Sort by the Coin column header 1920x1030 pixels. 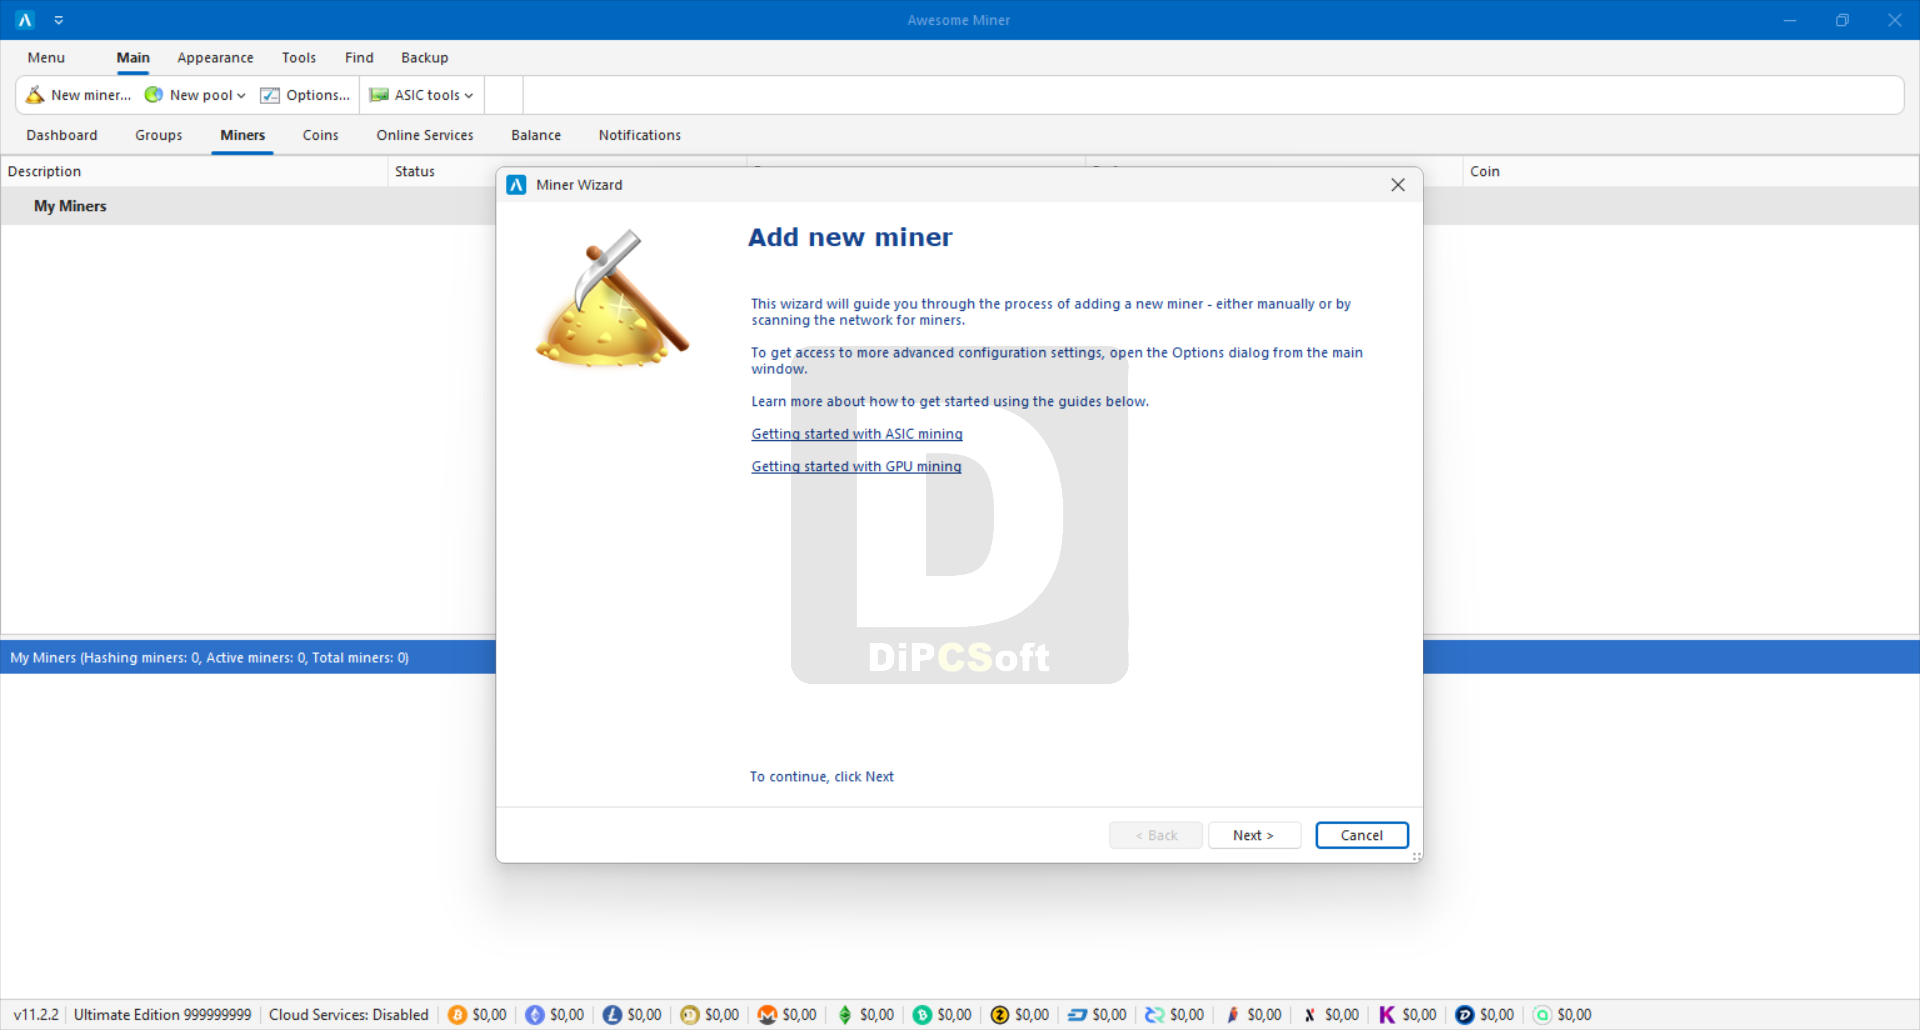click(x=1690, y=172)
